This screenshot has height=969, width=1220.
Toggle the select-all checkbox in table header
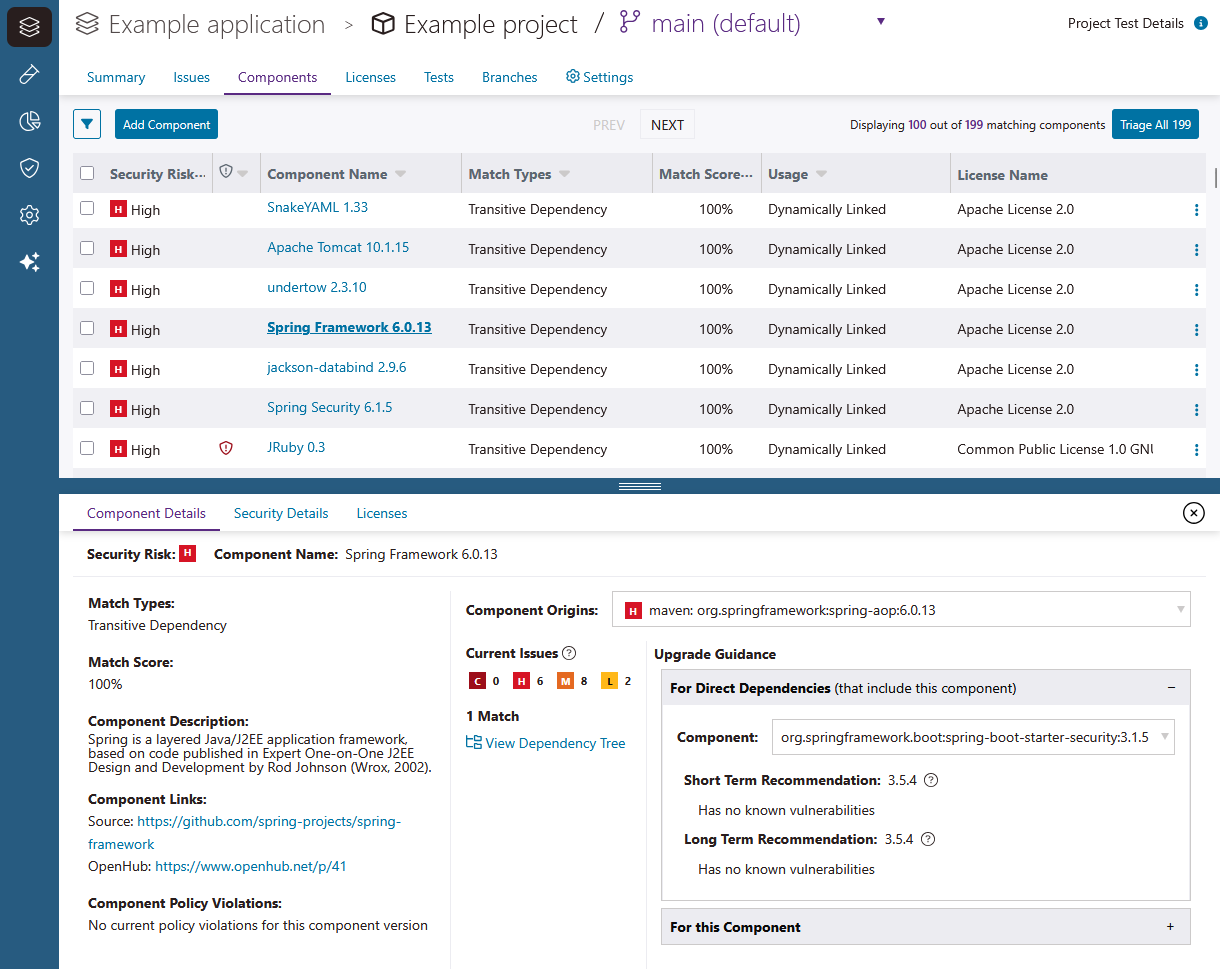coord(87,173)
